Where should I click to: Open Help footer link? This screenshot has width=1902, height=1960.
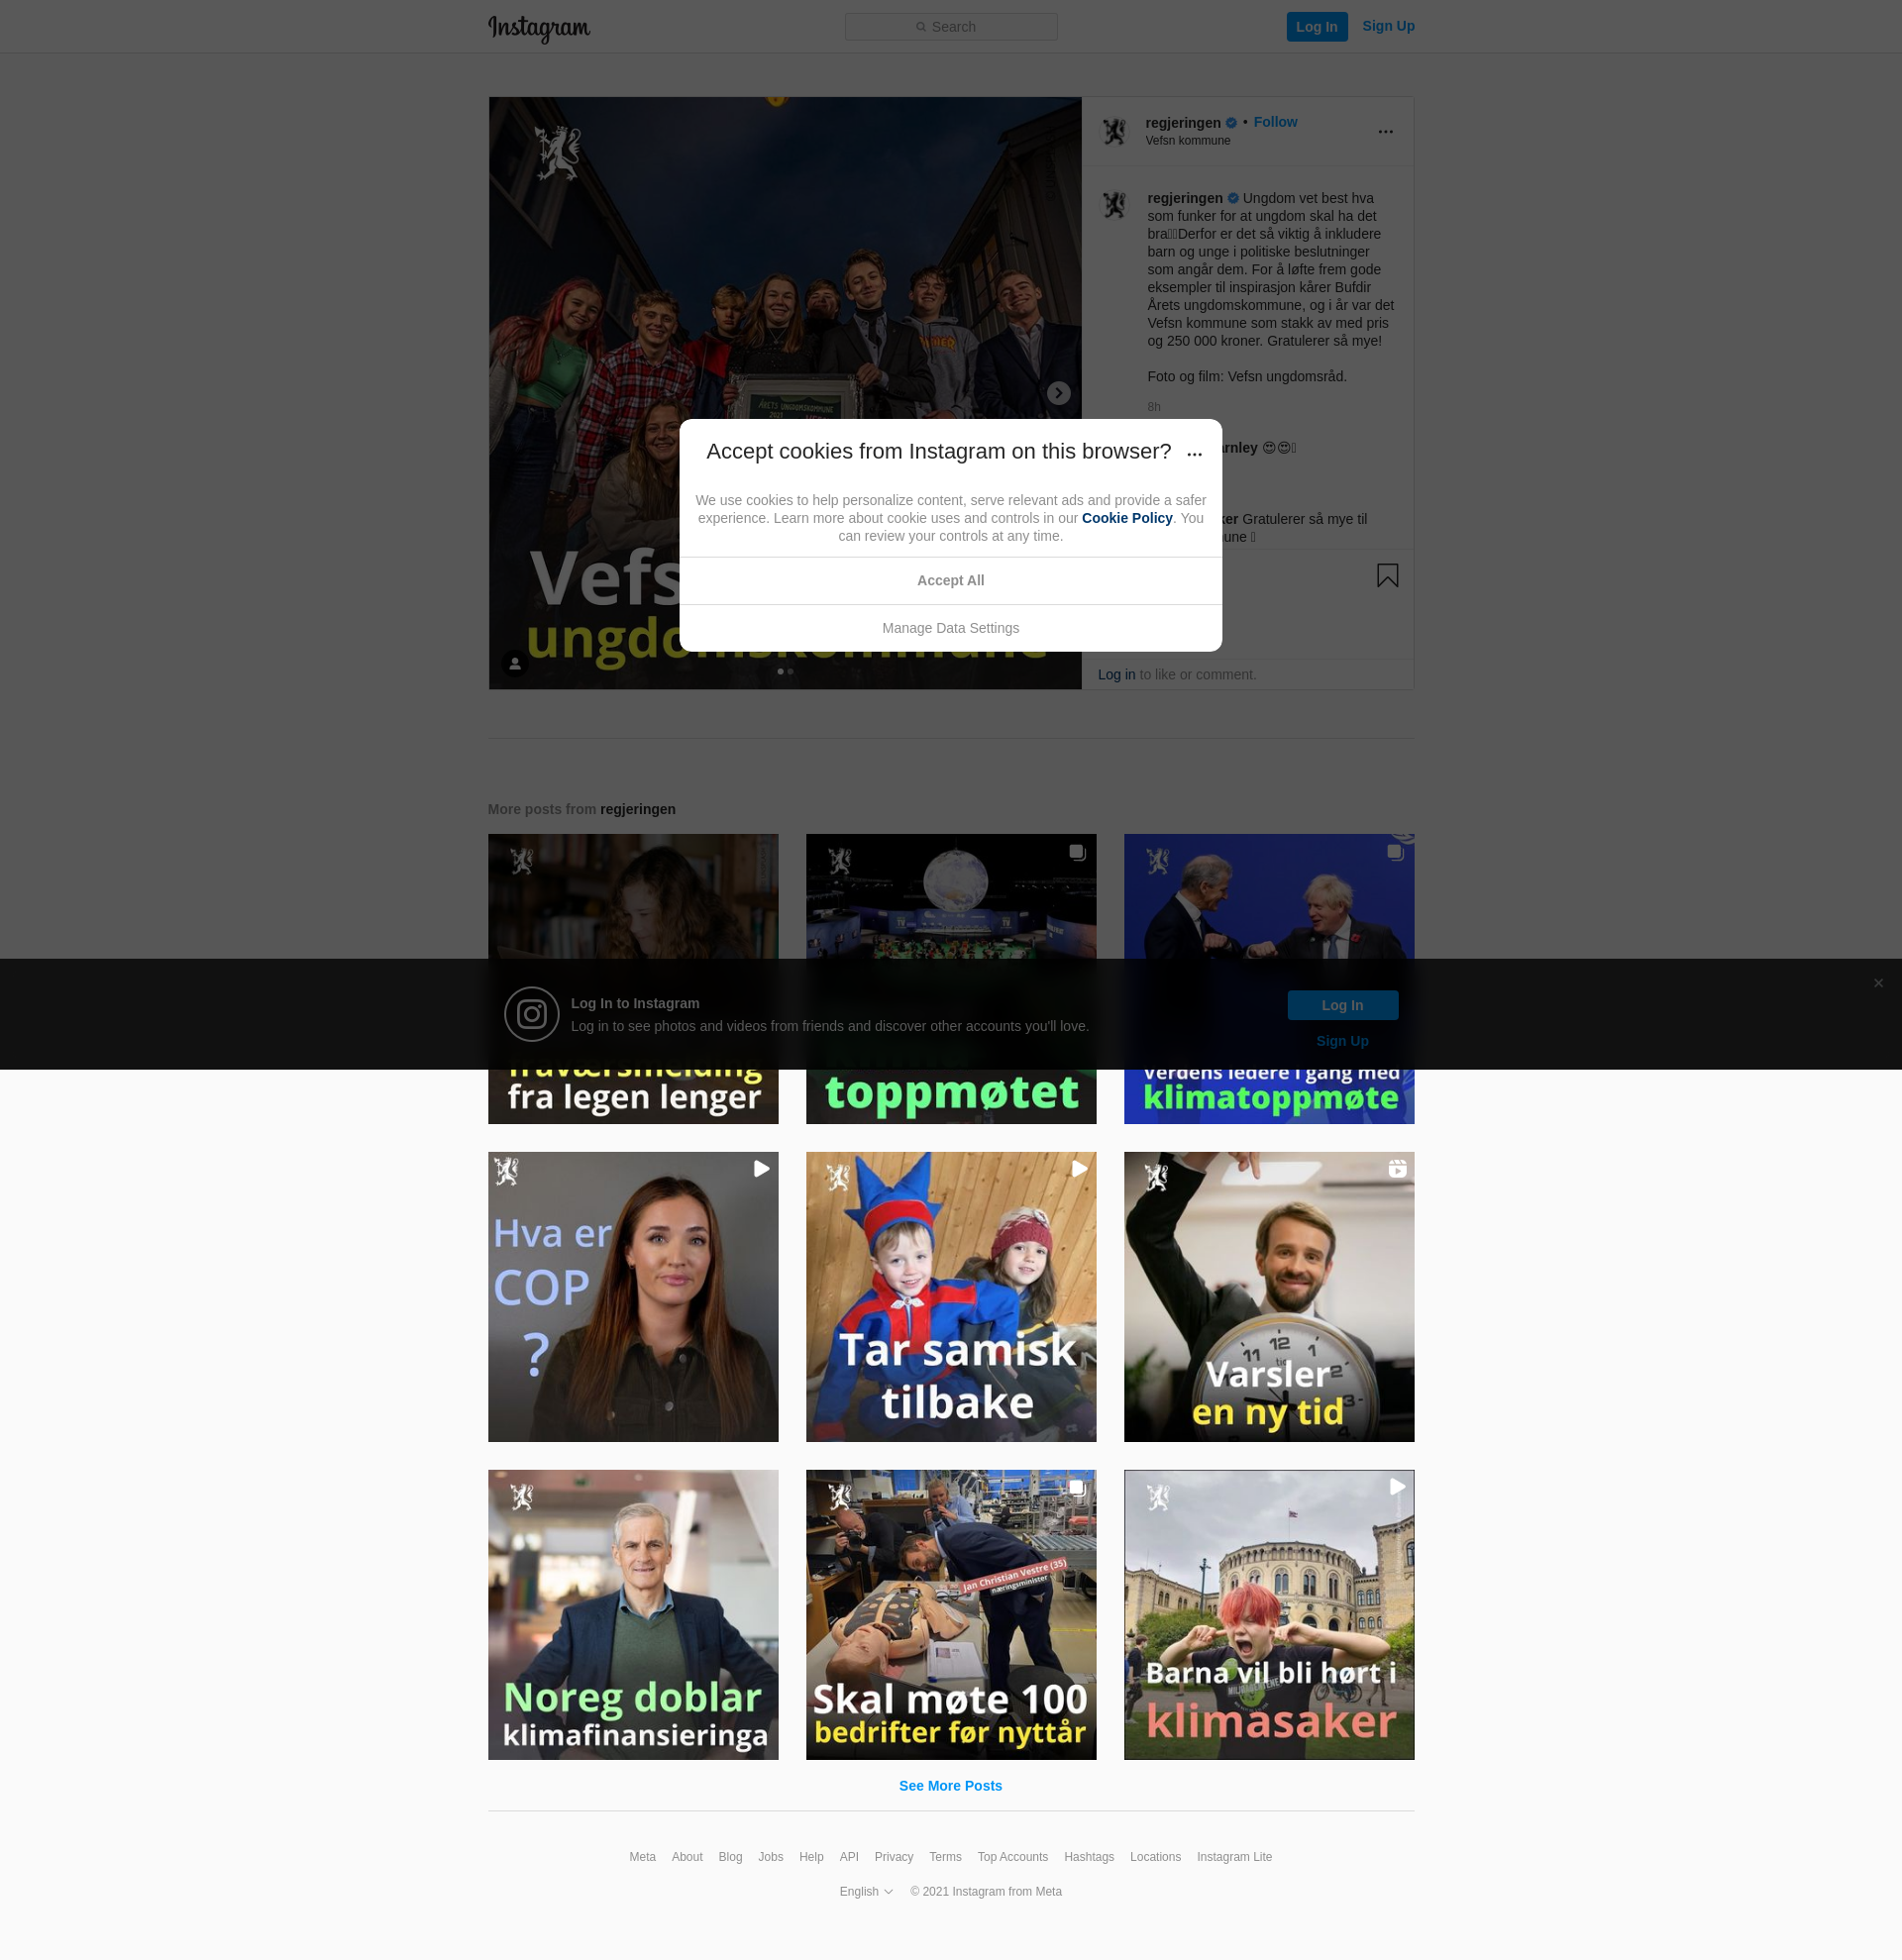point(811,1857)
